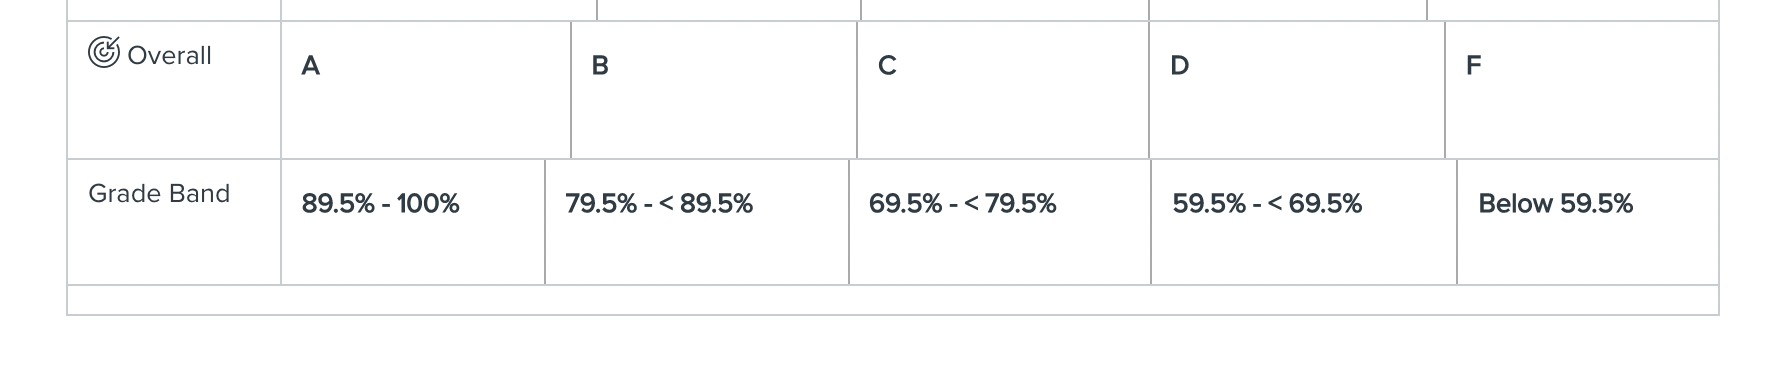Click partial top cell above F grade
This screenshot has width=1782, height=384.
click(x=1573, y=10)
